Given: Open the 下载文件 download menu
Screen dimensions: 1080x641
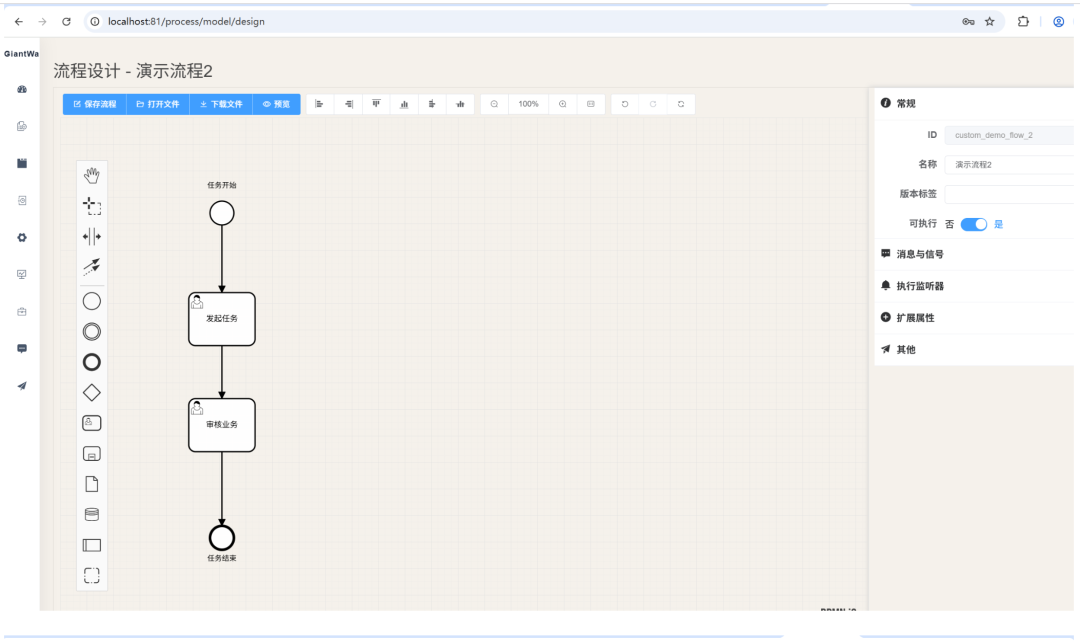Looking at the screenshot, I should pos(221,104).
